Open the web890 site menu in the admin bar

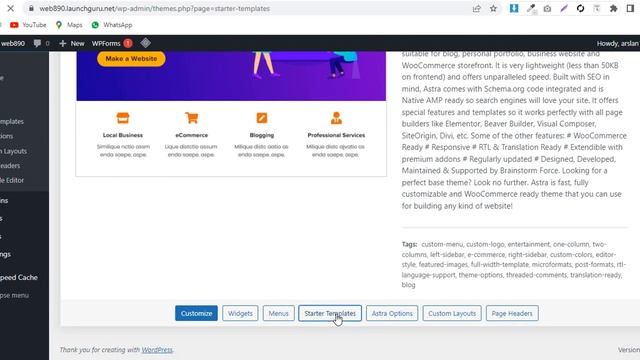13,43
